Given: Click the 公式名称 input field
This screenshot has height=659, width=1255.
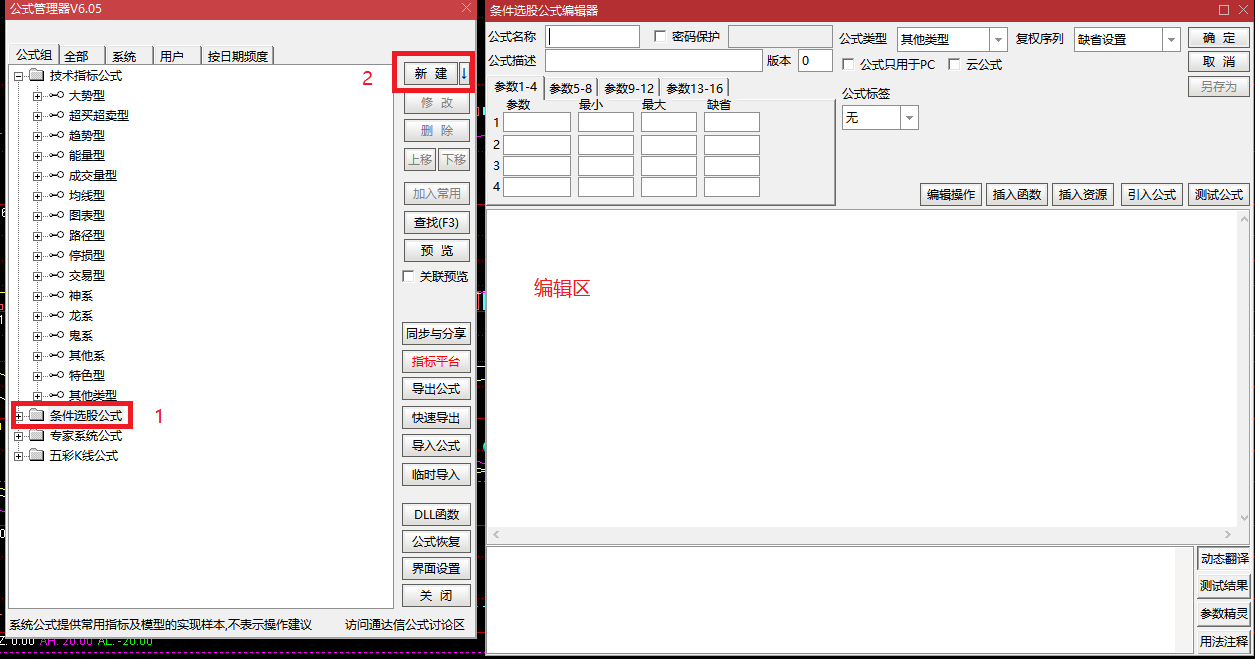Looking at the screenshot, I should point(593,37).
